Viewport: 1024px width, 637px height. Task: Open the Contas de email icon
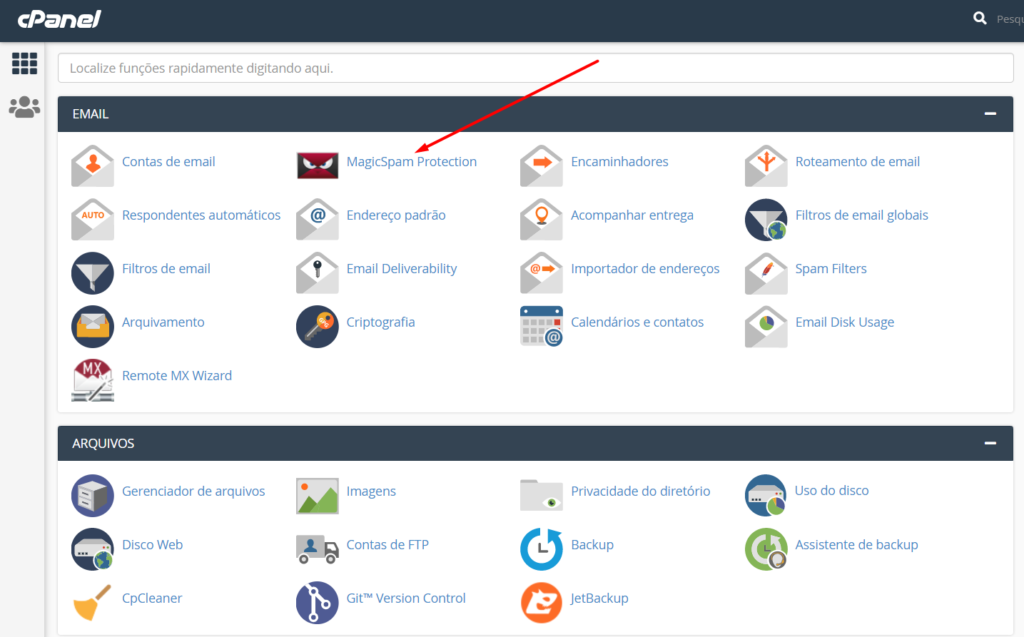tap(92, 165)
